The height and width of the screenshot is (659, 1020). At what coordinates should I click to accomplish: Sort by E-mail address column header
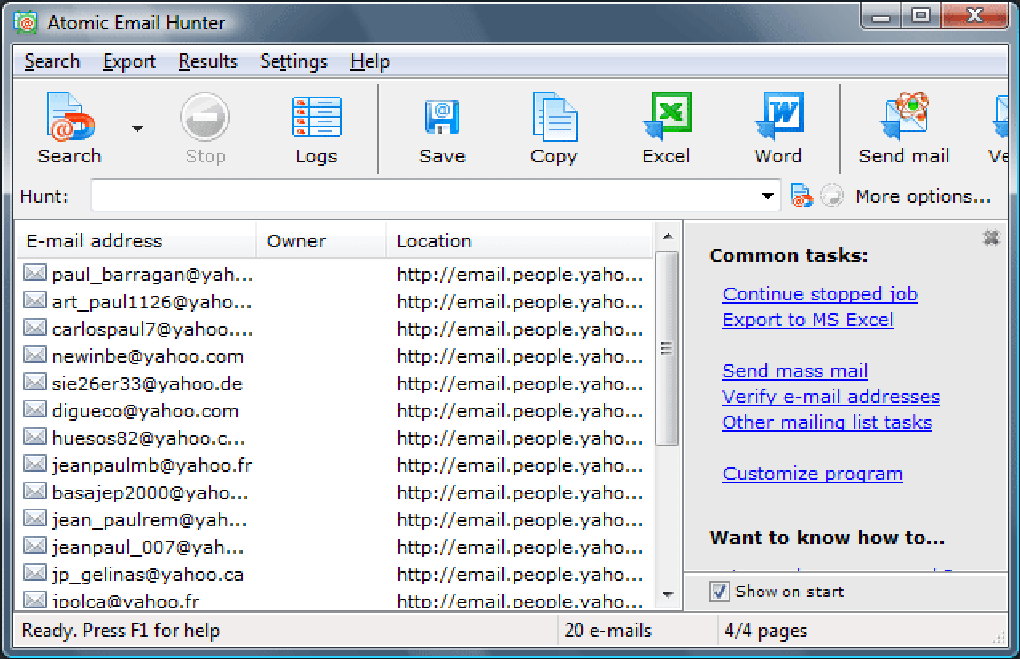tap(135, 241)
